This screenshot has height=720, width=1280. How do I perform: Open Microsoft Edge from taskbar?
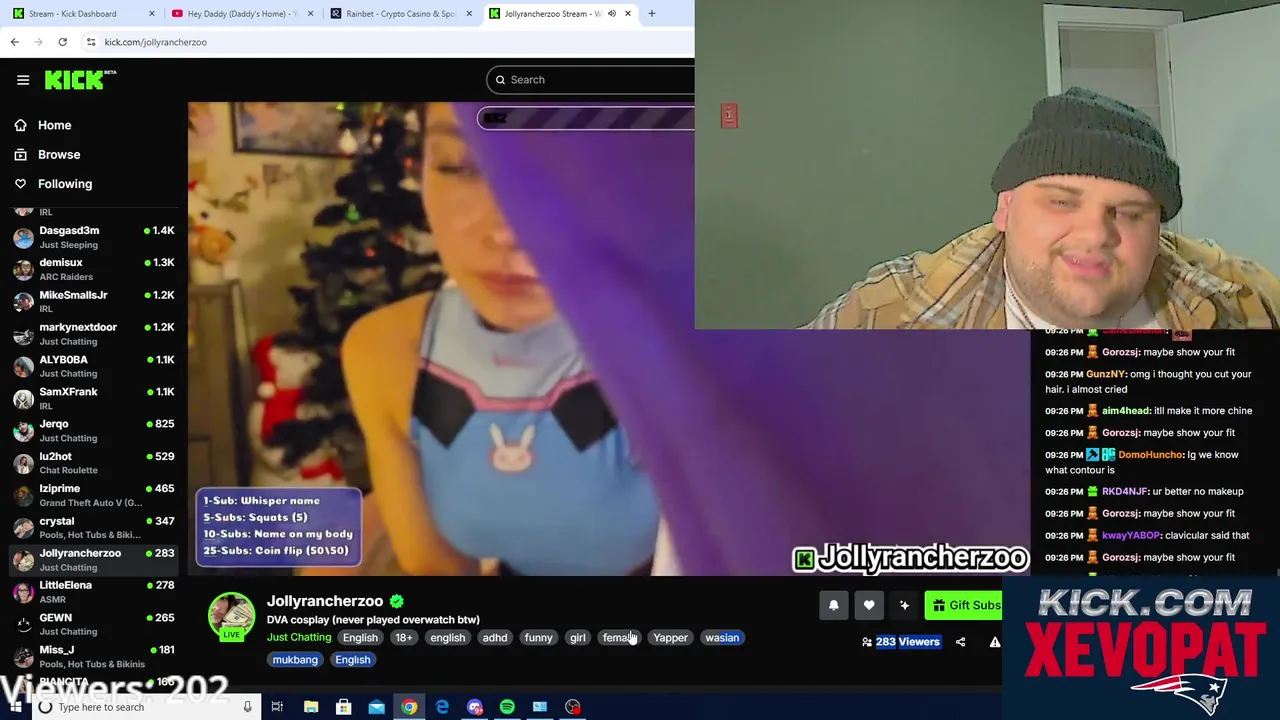click(x=442, y=707)
